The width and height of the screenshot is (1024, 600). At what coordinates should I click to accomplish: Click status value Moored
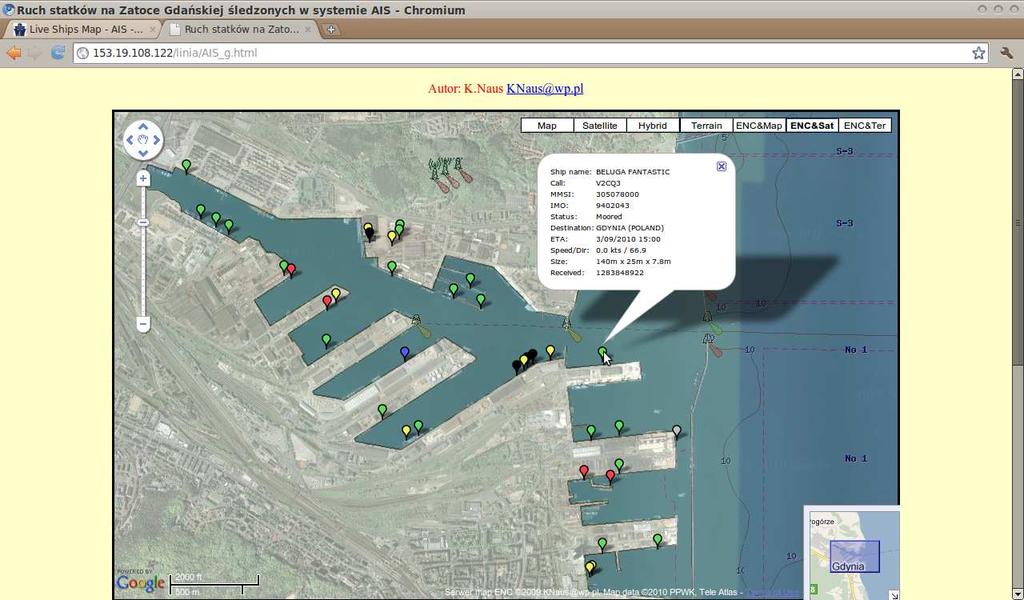point(609,217)
